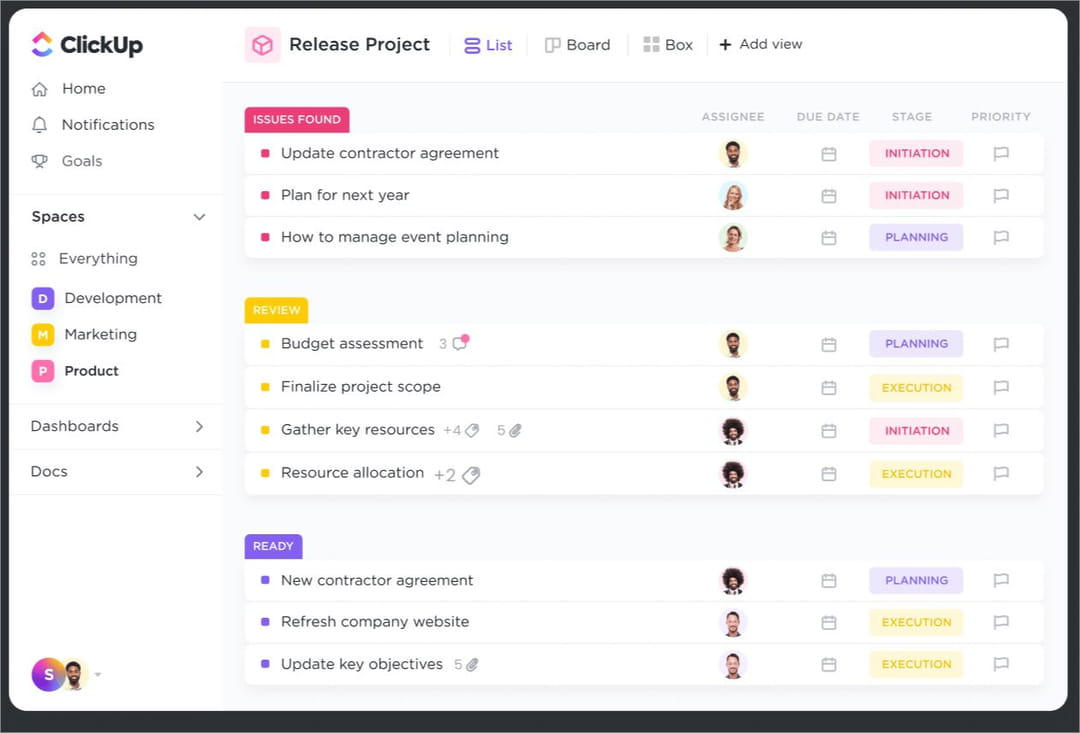
Task: Open task Gather key resources
Action: click(x=357, y=430)
